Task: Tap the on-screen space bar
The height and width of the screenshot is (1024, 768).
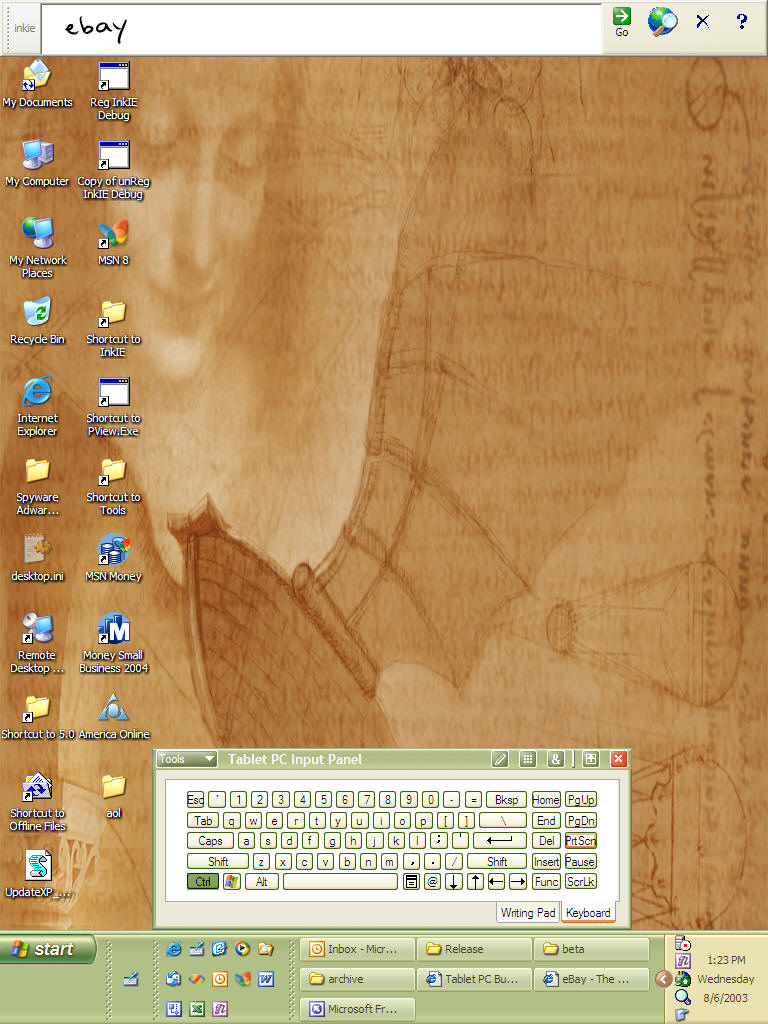Action: [340, 882]
